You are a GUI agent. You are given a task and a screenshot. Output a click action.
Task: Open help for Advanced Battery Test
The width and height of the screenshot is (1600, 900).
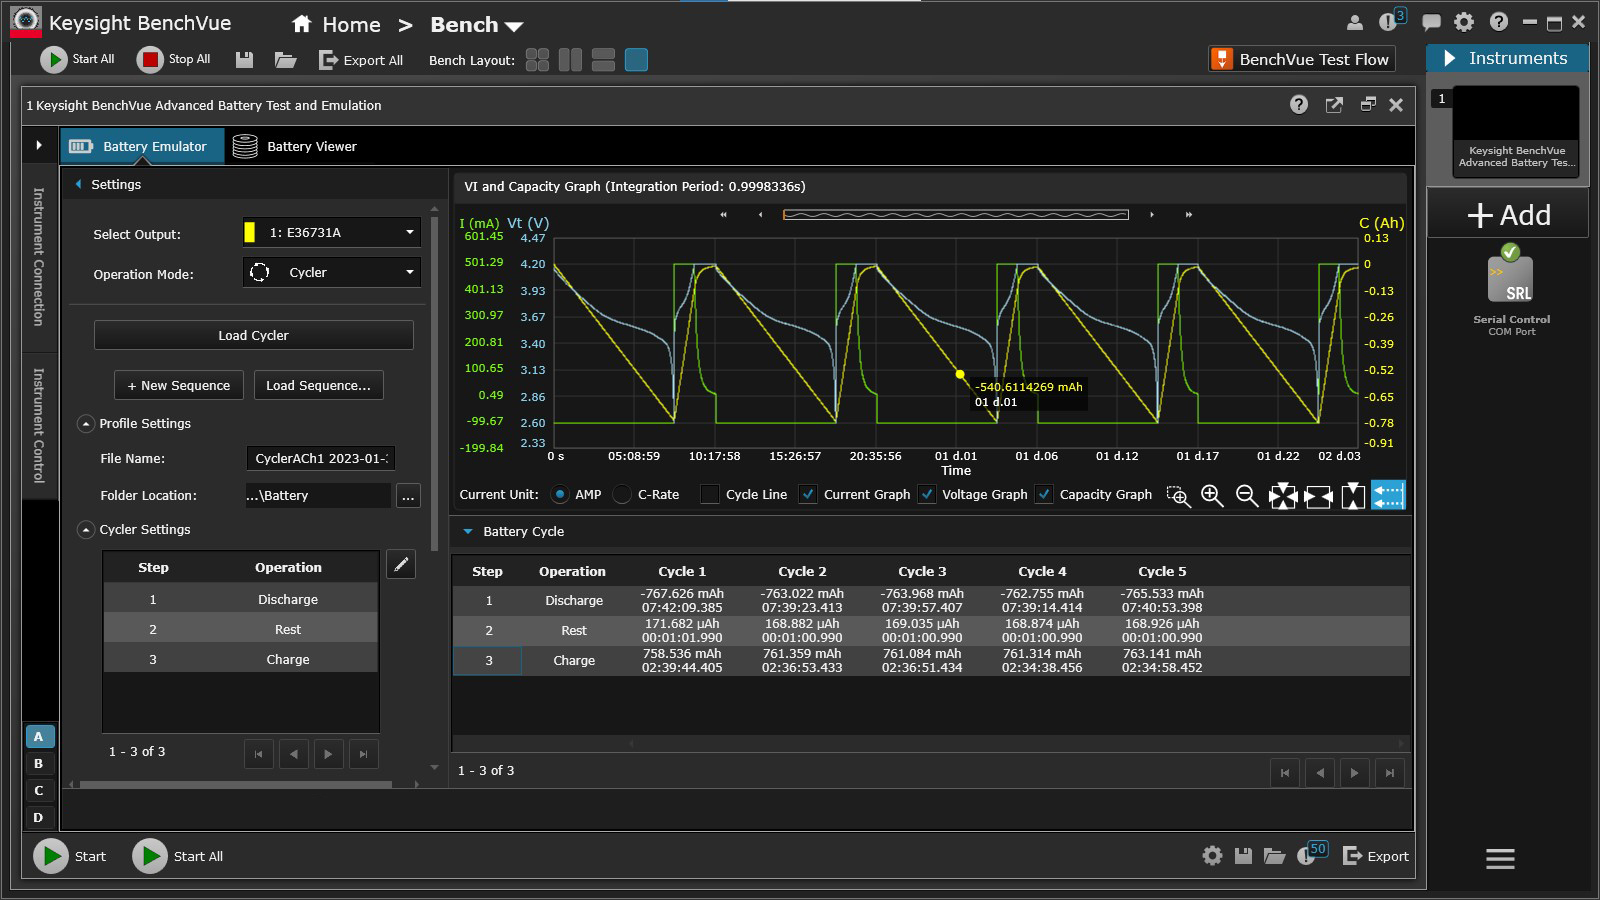[x=1299, y=105]
